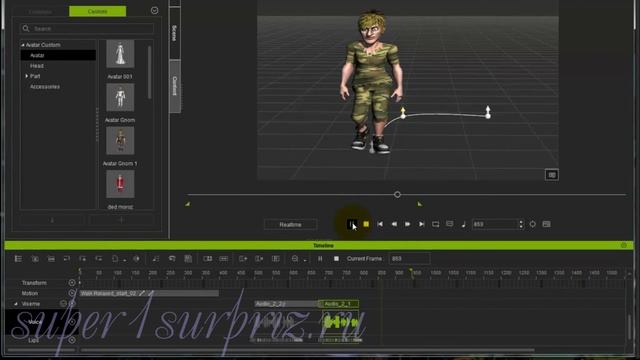Switch to the Custom tab
Image resolution: width=640 pixels, height=360 pixels.
tap(98, 11)
